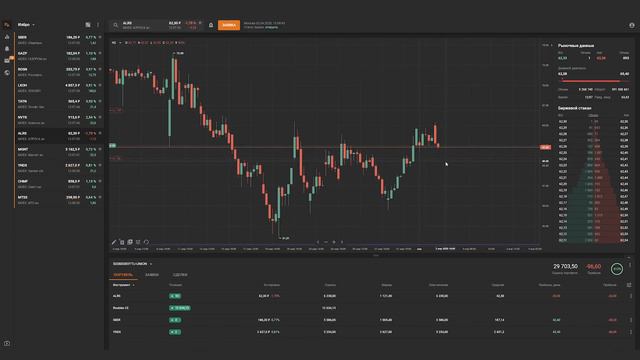Click the wide green badge in second portfolio row
The width and height of the screenshot is (640, 360).
coord(180,308)
